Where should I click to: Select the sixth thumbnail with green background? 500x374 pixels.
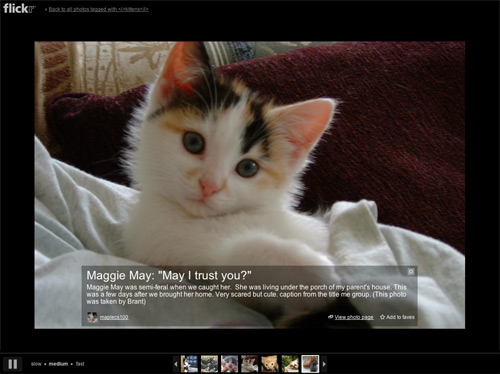290,364
